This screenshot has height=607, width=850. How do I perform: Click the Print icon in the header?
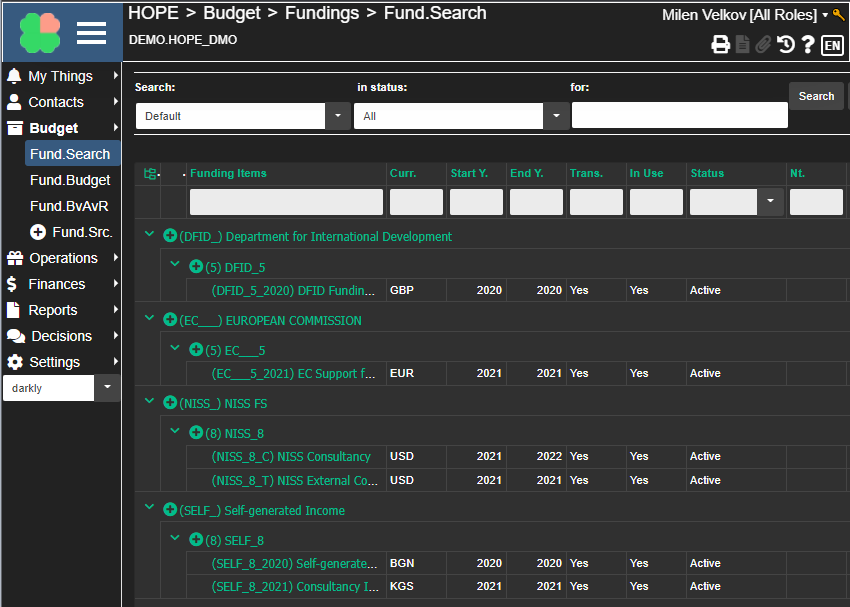point(720,44)
